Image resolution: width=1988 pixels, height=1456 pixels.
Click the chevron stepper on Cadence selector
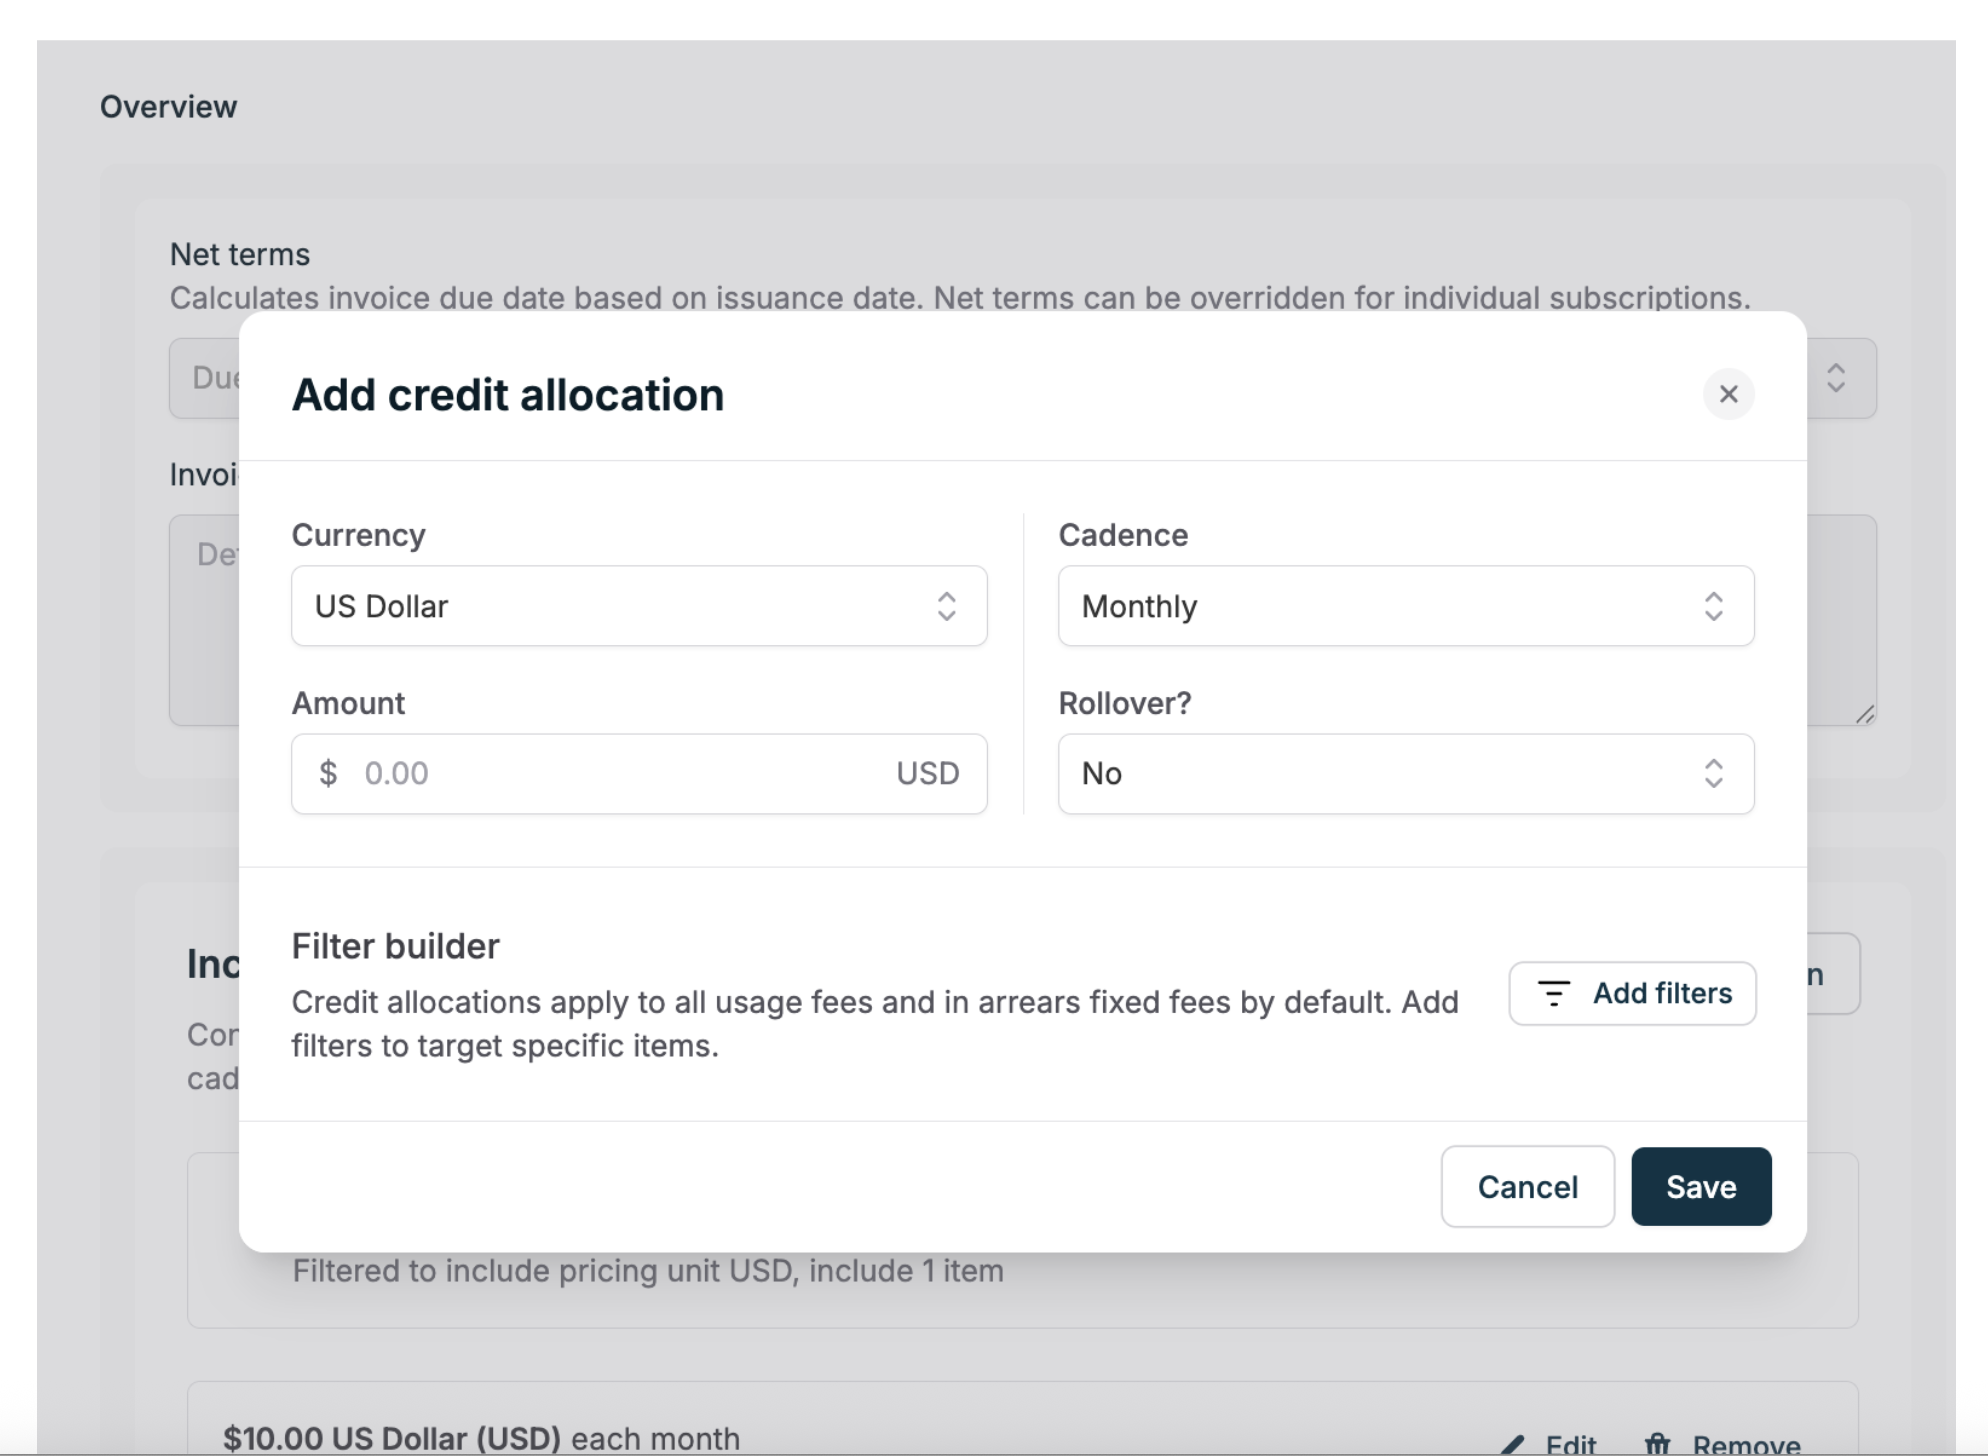[x=1714, y=606]
